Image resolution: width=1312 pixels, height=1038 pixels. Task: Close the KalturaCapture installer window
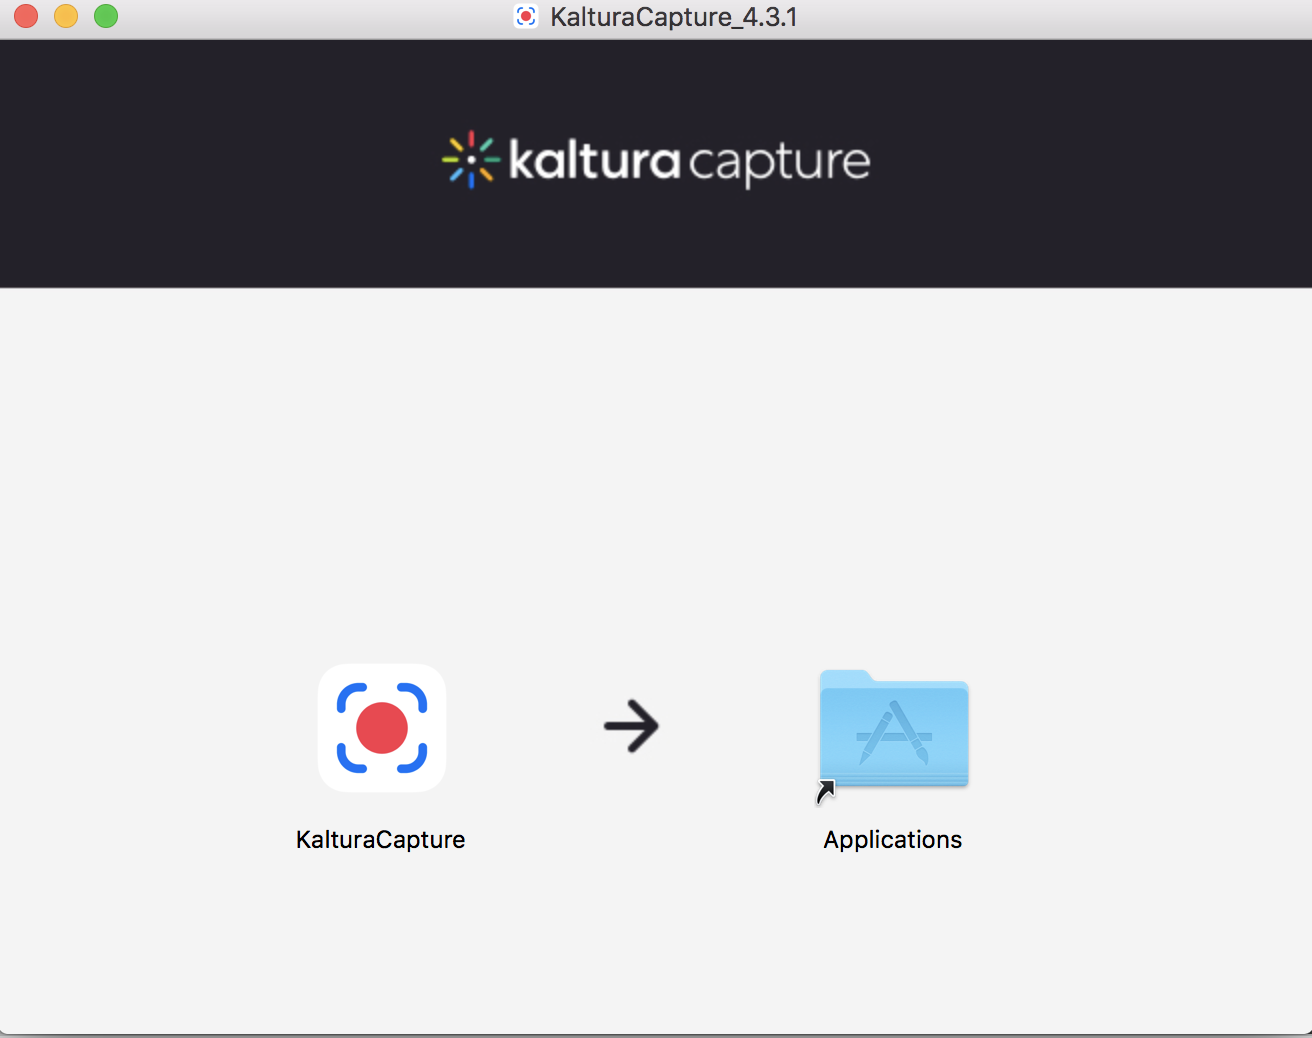26,16
